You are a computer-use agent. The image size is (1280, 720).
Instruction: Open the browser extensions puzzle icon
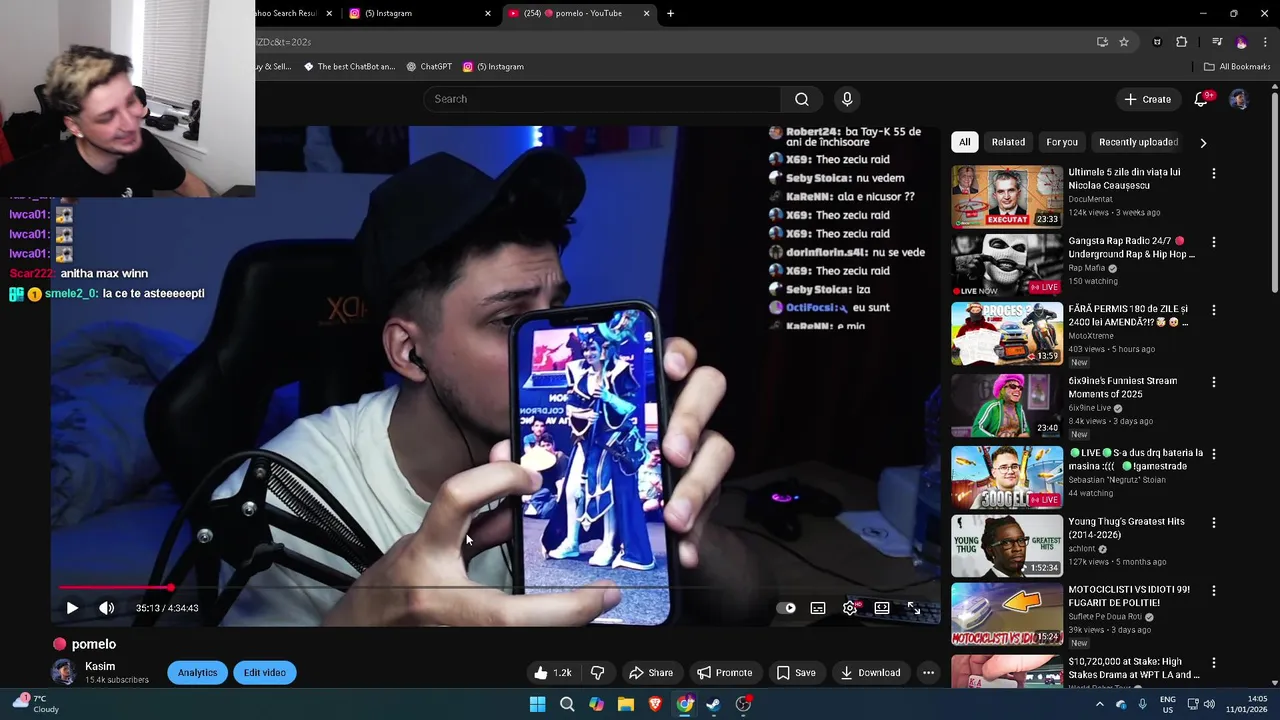tap(1182, 42)
